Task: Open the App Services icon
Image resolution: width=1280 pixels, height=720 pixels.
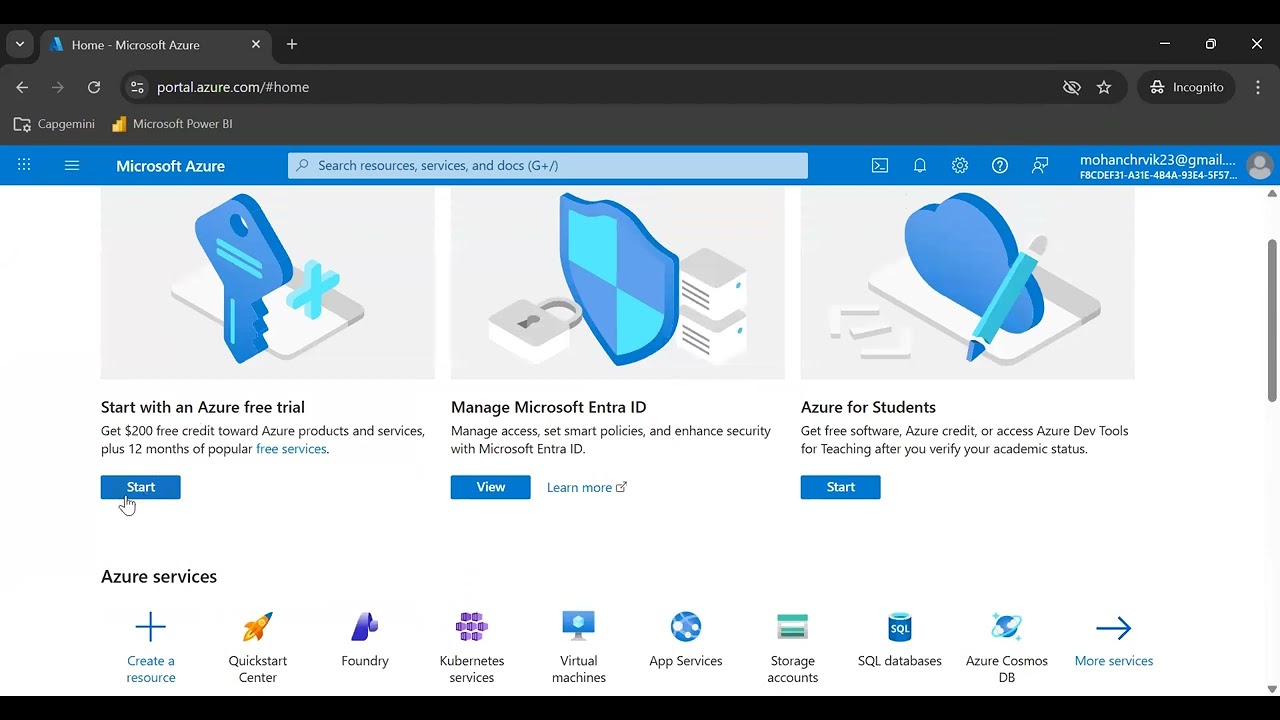Action: click(x=686, y=627)
